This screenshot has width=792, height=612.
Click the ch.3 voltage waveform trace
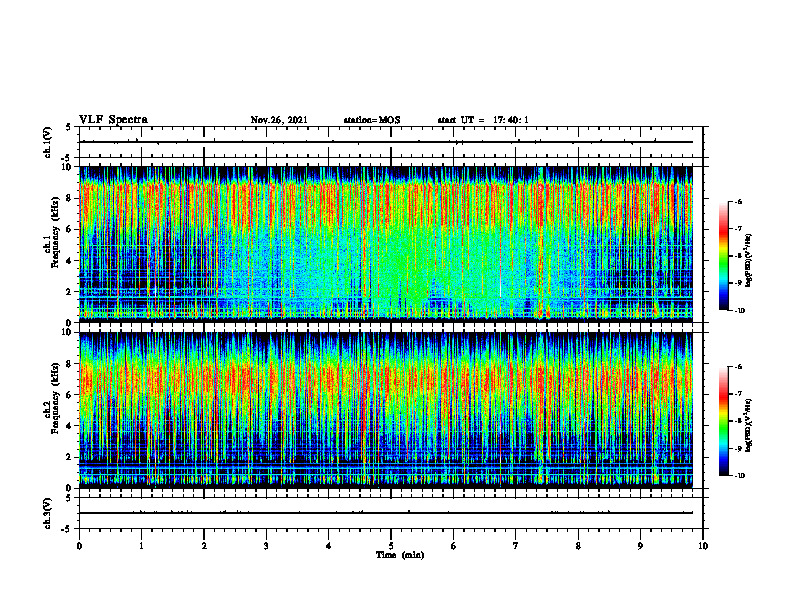point(386,513)
